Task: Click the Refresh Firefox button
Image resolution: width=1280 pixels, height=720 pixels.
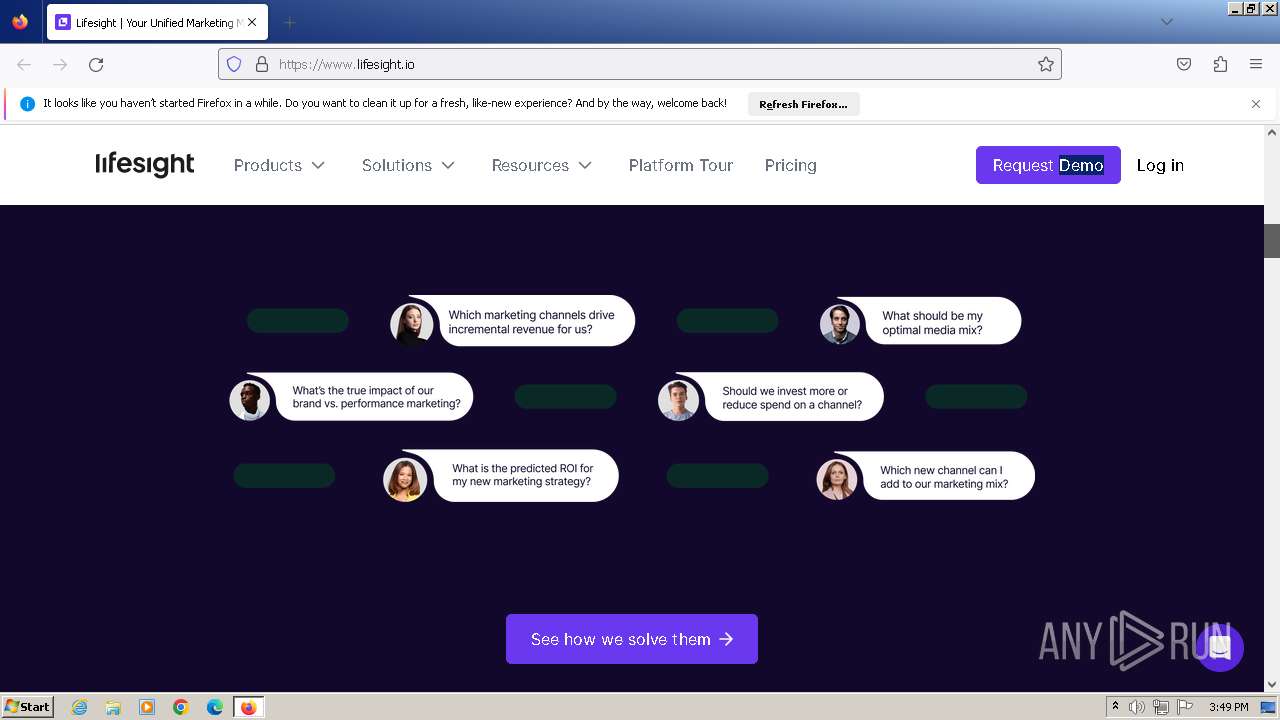Action: pyautogui.click(x=803, y=104)
